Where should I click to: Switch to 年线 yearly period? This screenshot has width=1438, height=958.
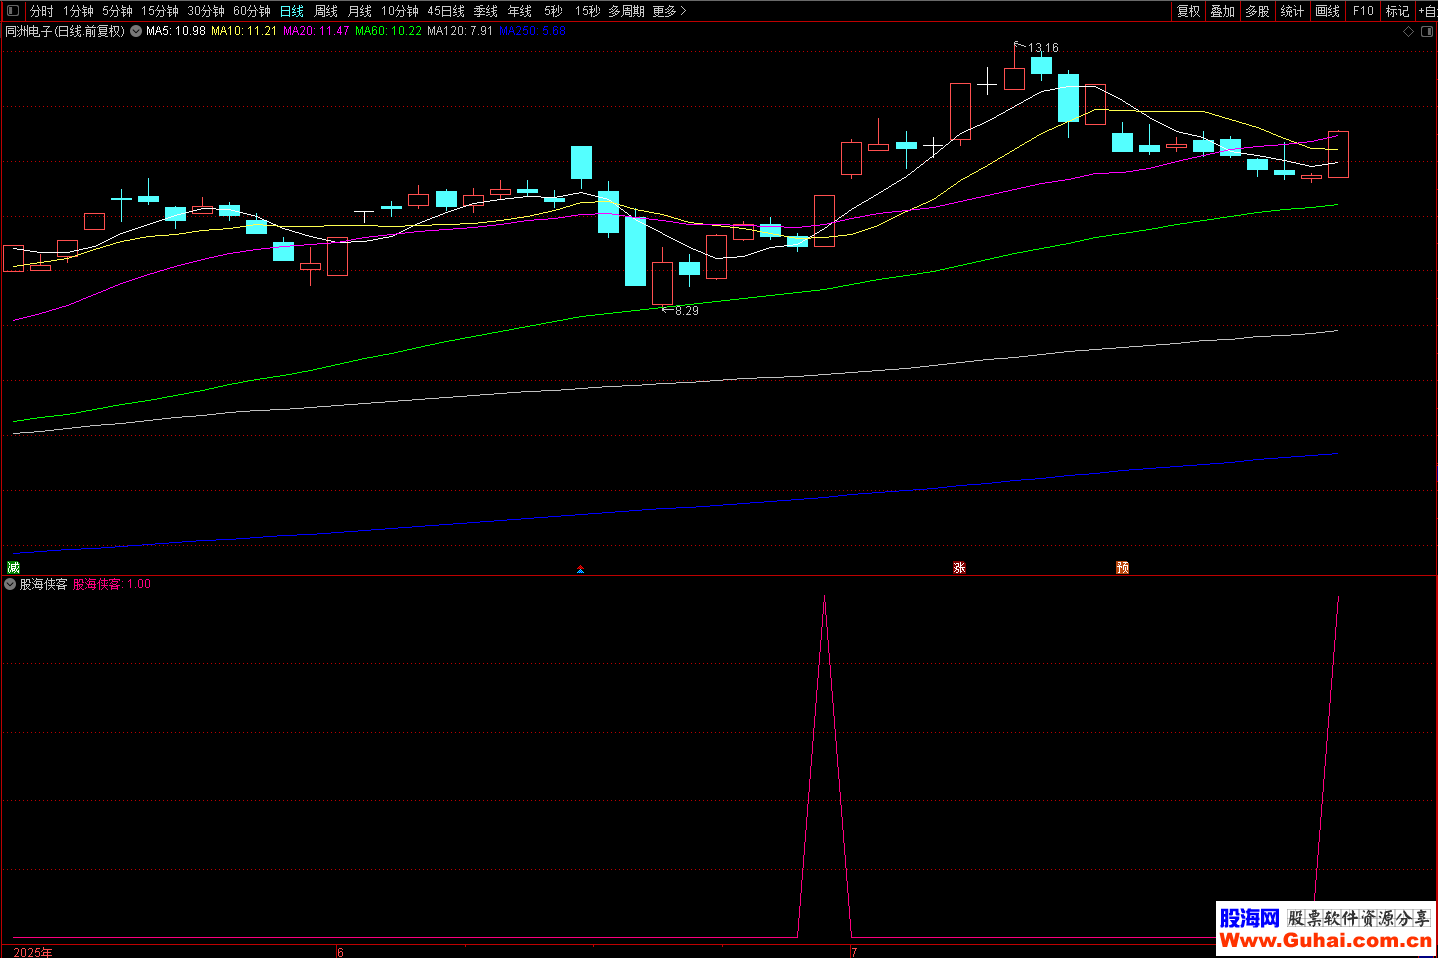click(x=520, y=11)
